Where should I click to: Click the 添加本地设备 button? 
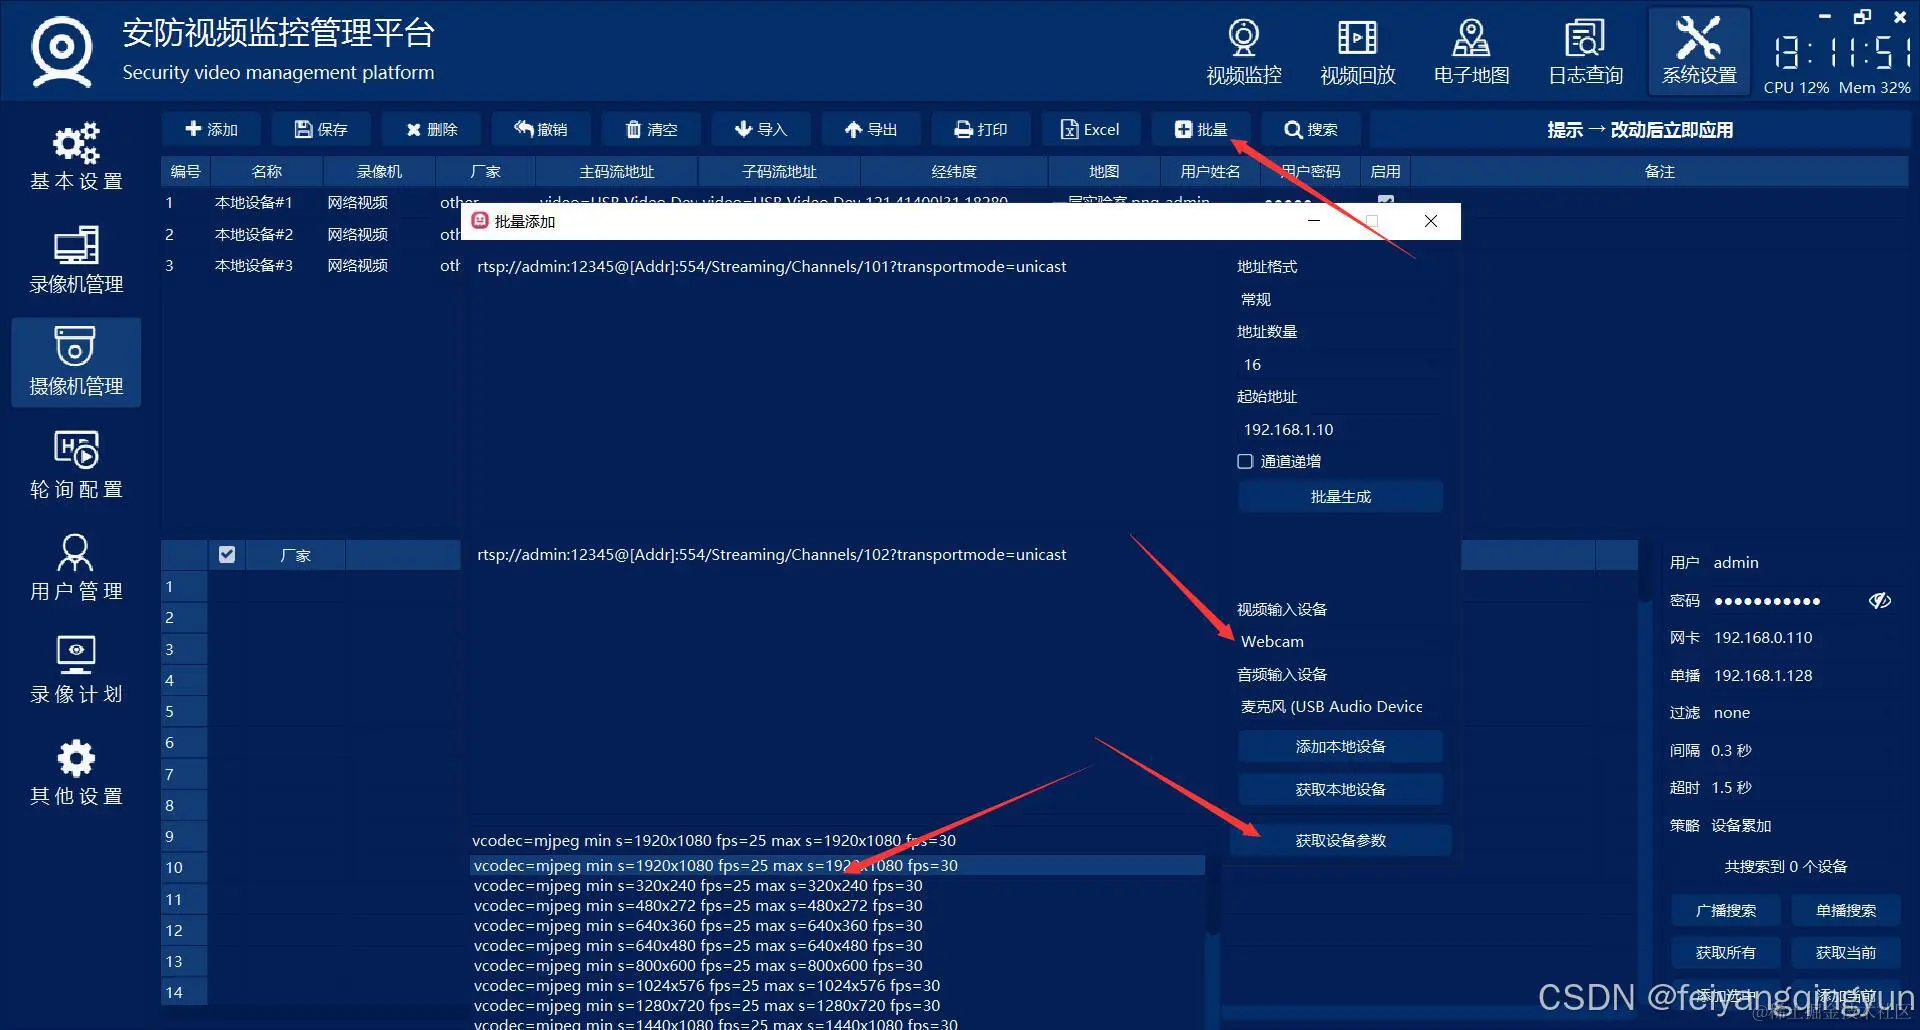click(1340, 746)
